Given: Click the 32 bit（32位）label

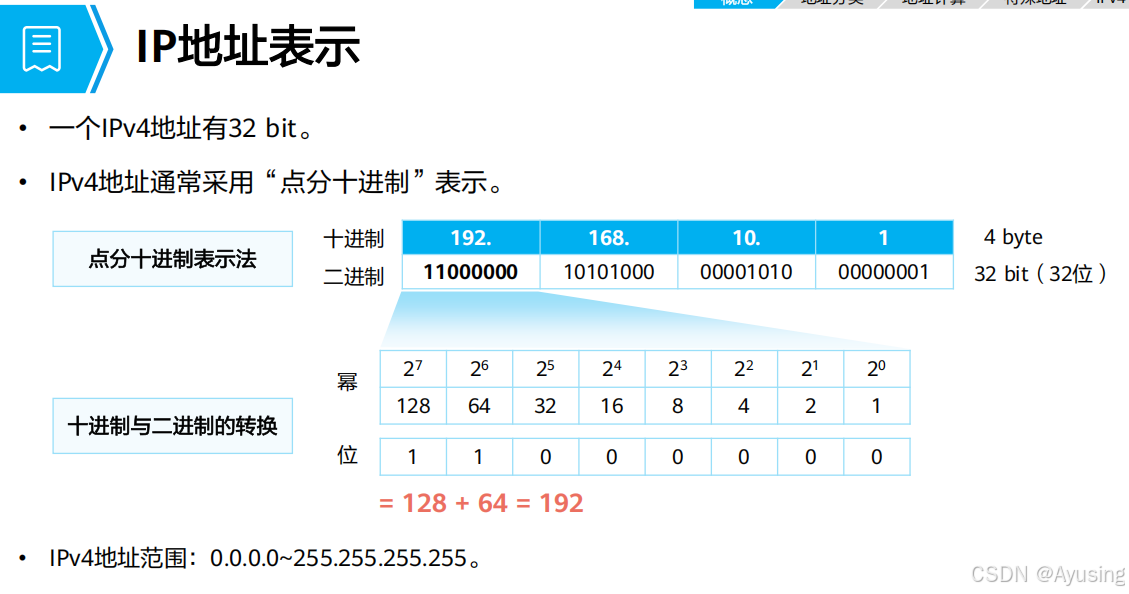Looking at the screenshot, I should [x=1040, y=274].
